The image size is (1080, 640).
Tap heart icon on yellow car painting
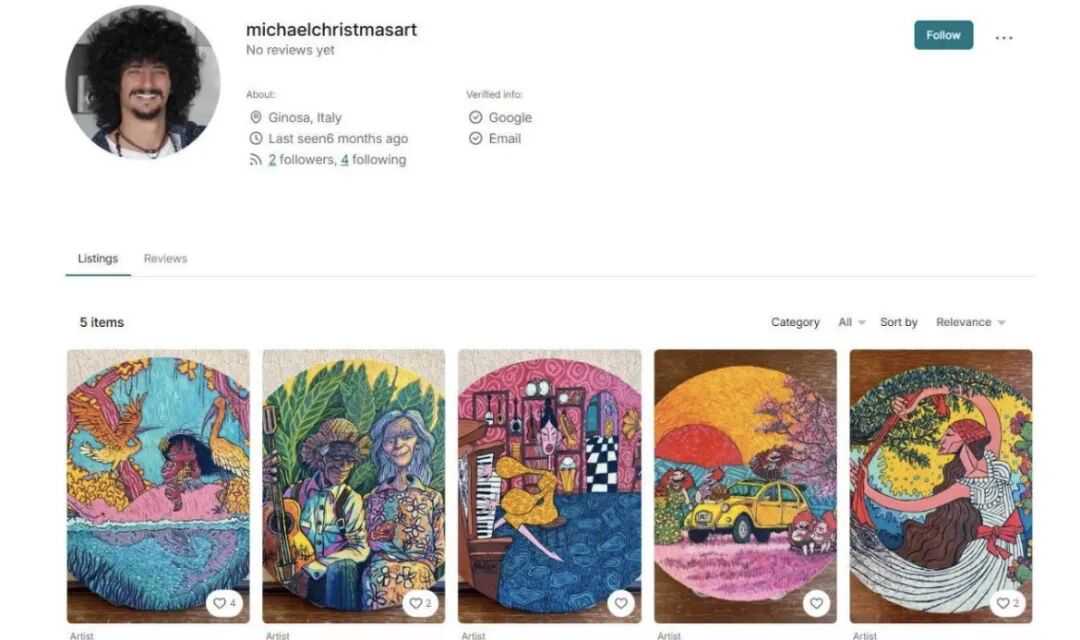(816, 603)
